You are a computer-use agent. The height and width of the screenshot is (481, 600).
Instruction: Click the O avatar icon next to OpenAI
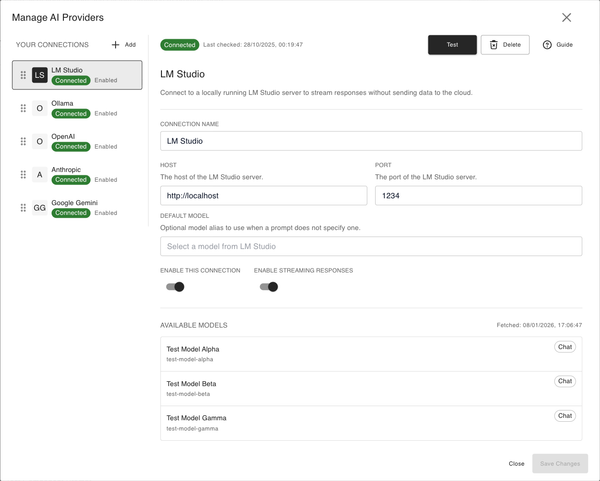39,141
